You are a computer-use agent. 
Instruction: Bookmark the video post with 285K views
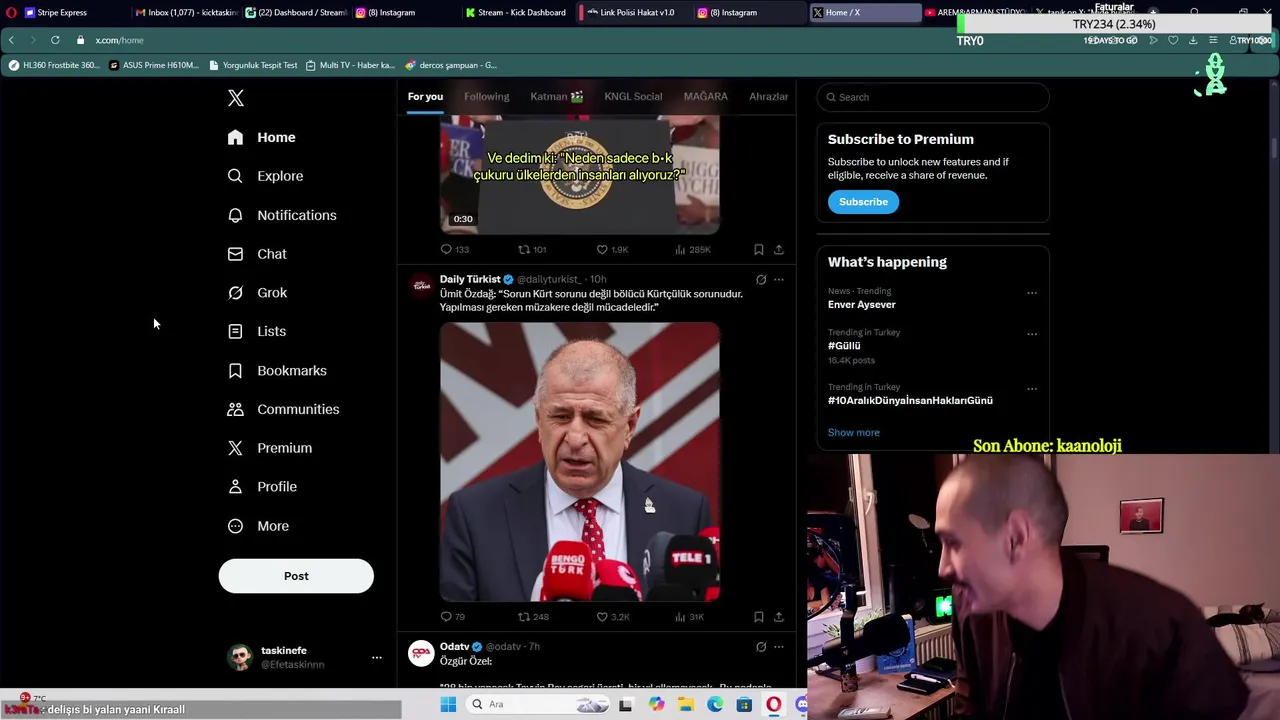(x=758, y=249)
